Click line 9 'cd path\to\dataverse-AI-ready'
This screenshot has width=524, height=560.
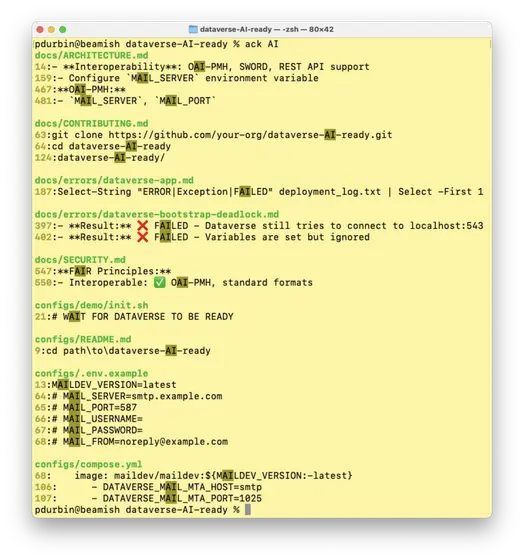[123, 351]
